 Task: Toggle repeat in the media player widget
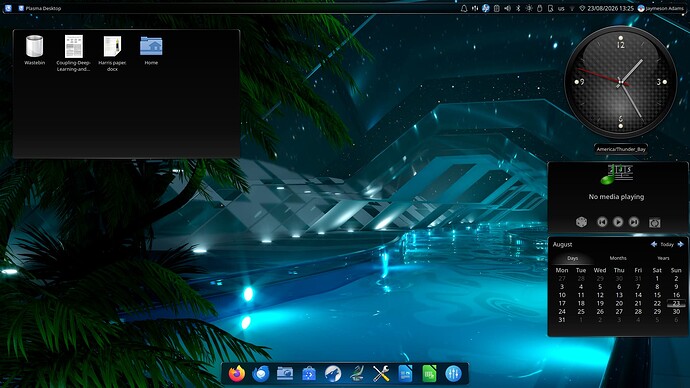tap(654, 223)
